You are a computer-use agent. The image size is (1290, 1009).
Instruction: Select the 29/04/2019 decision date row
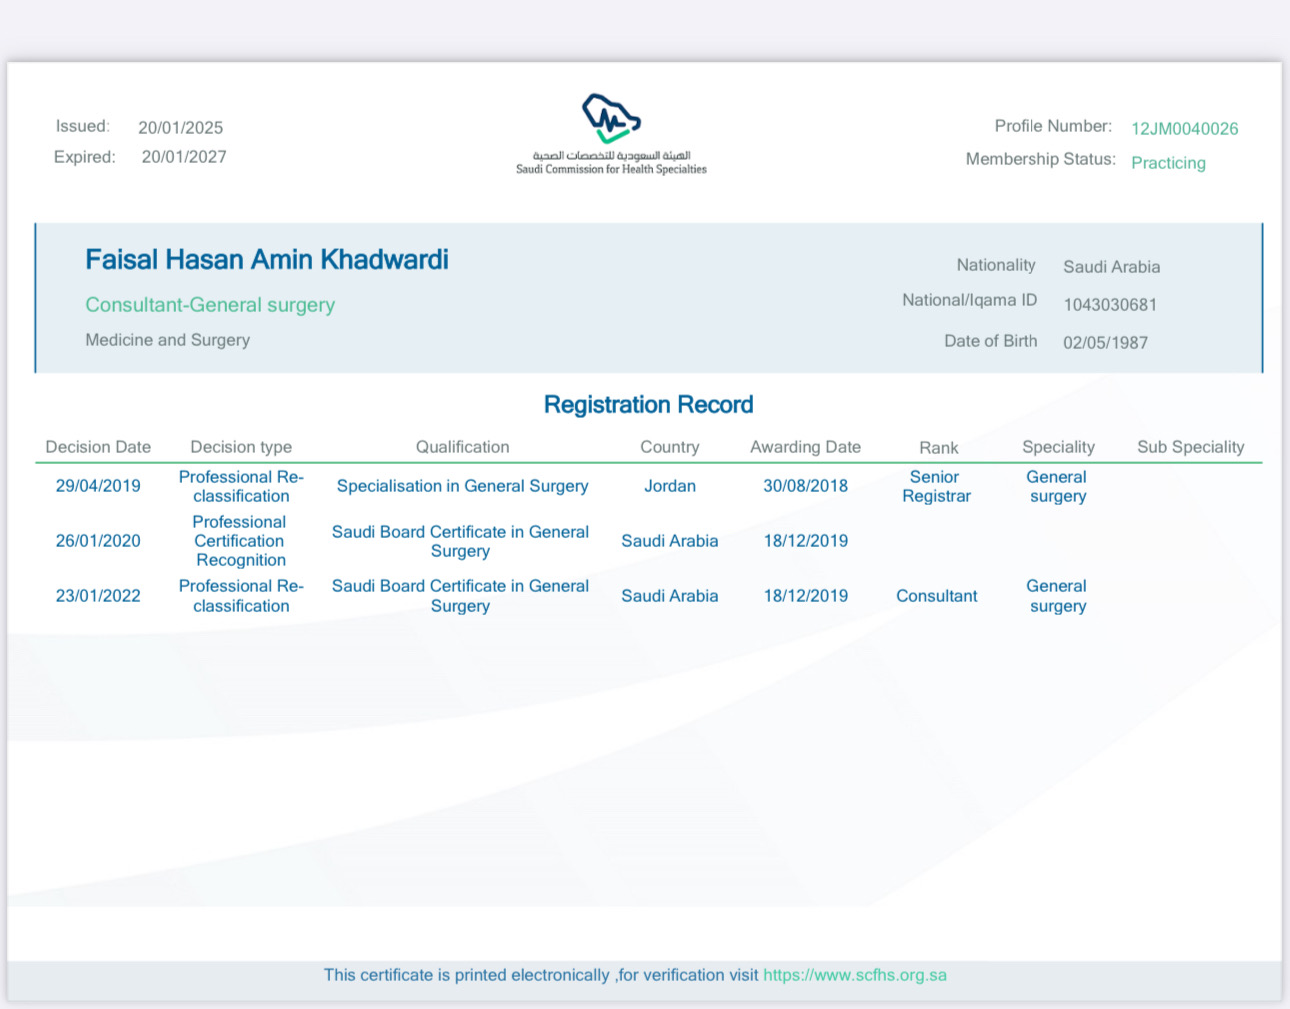pyautogui.click(x=98, y=486)
